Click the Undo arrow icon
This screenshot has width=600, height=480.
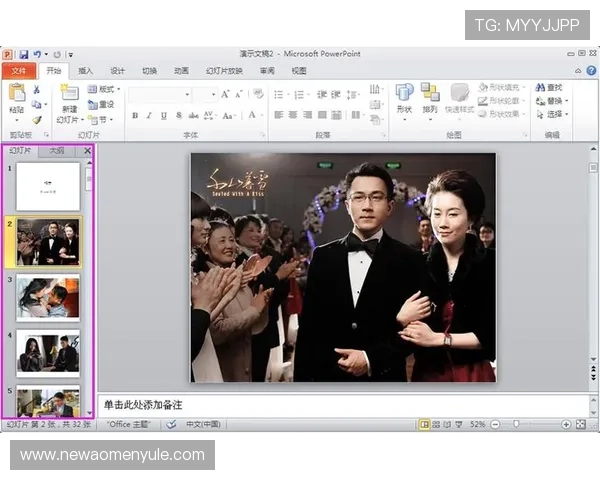click(x=37, y=54)
